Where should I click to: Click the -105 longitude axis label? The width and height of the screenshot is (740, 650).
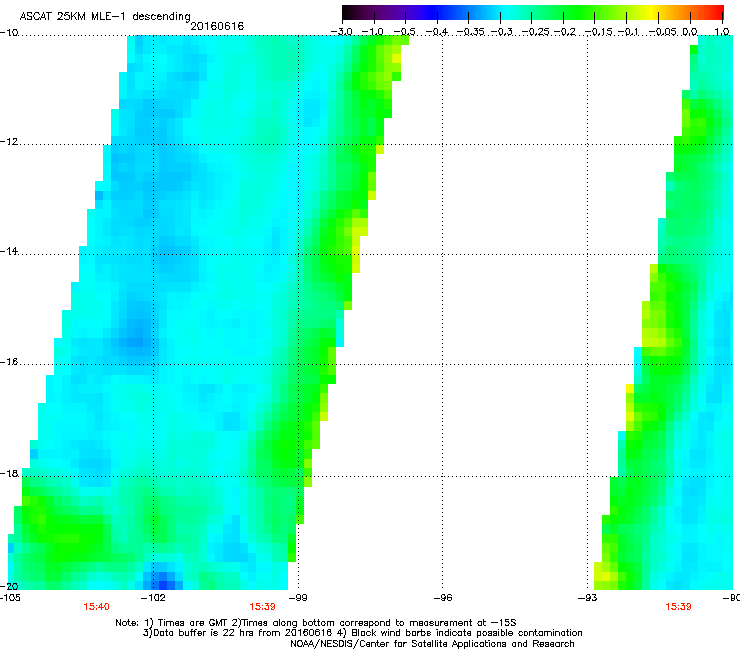point(10,598)
